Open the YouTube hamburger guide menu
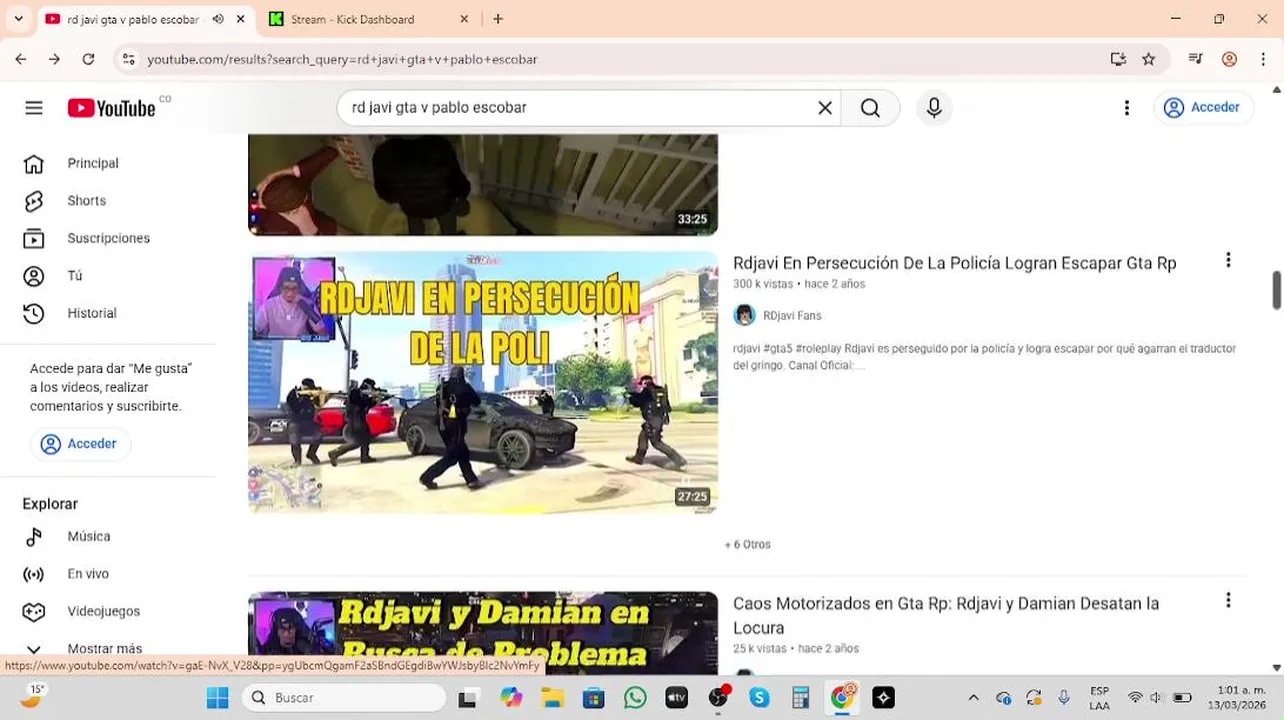The width and height of the screenshot is (1284, 720). (x=34, y=108)
